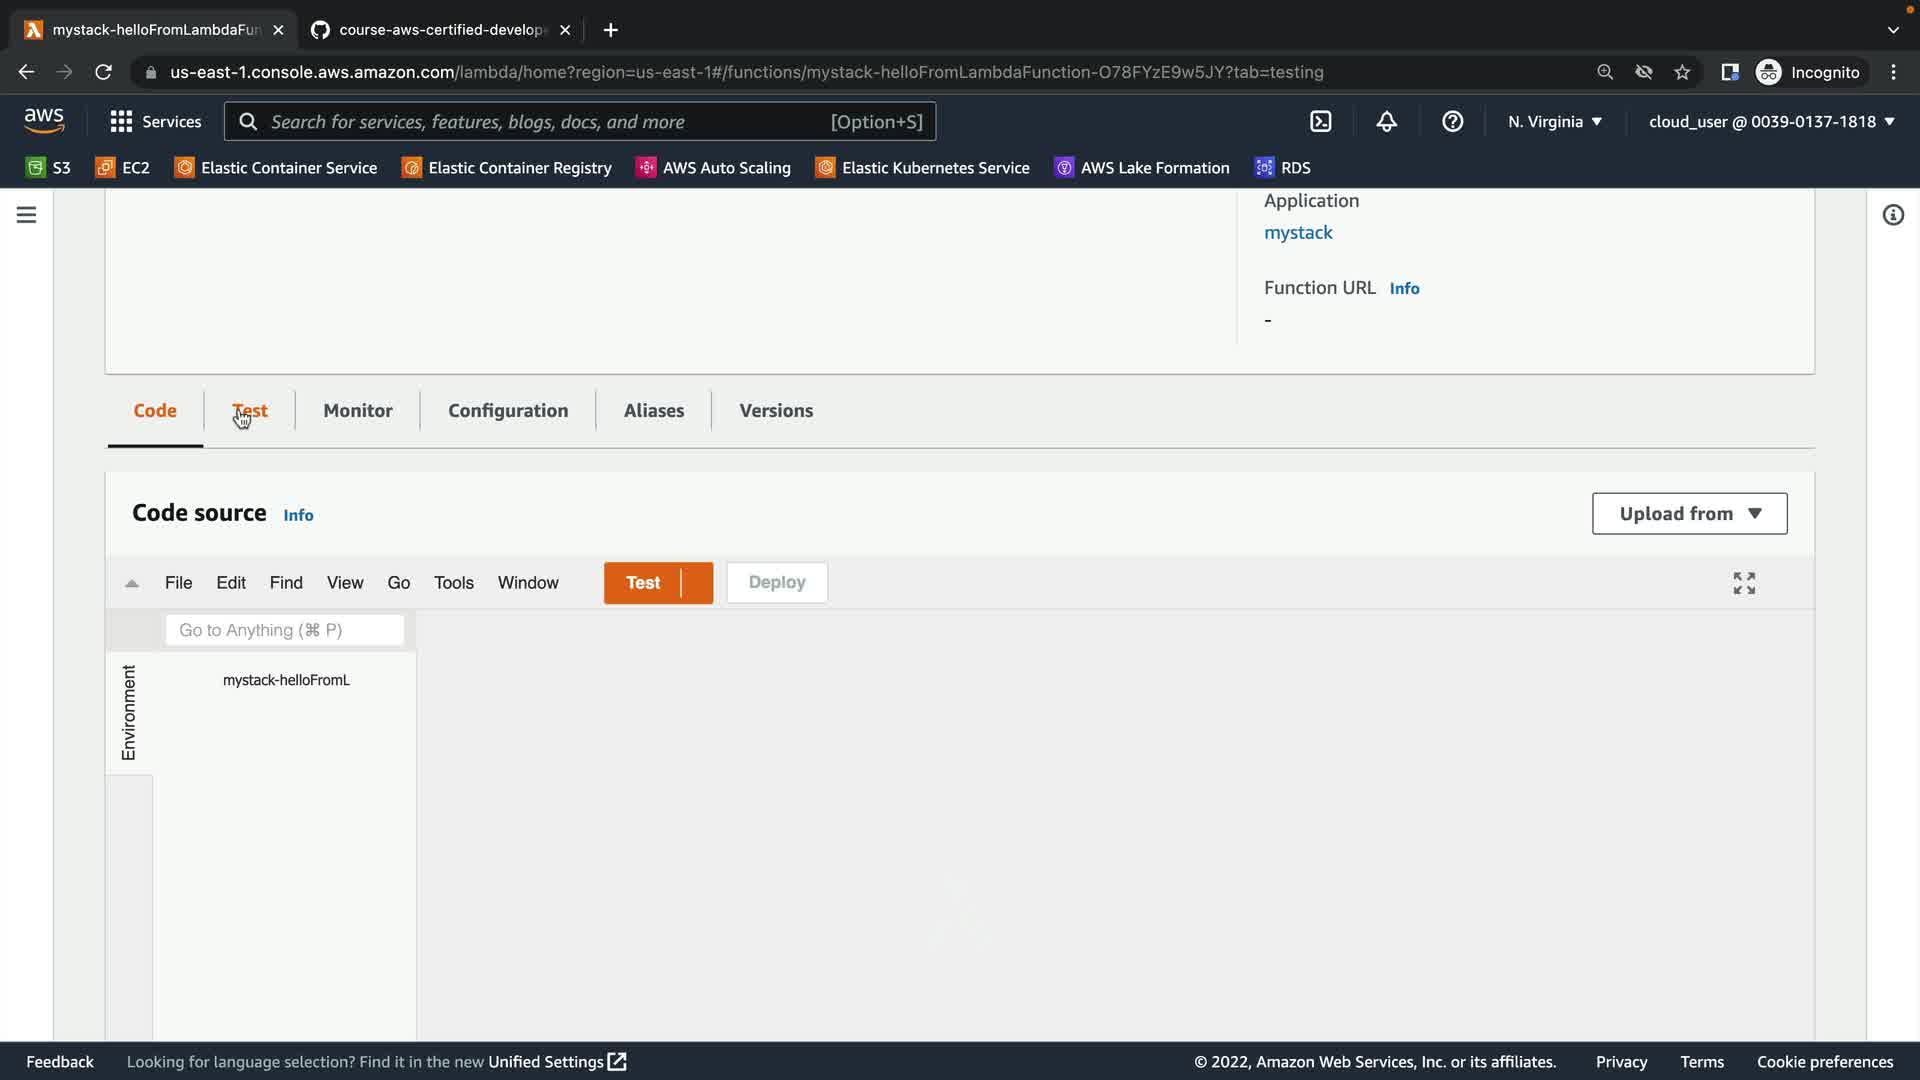This screenshot has height=1080, width=1920.
Task: Open the Services grid menu
Action: [x=155, y=122]
